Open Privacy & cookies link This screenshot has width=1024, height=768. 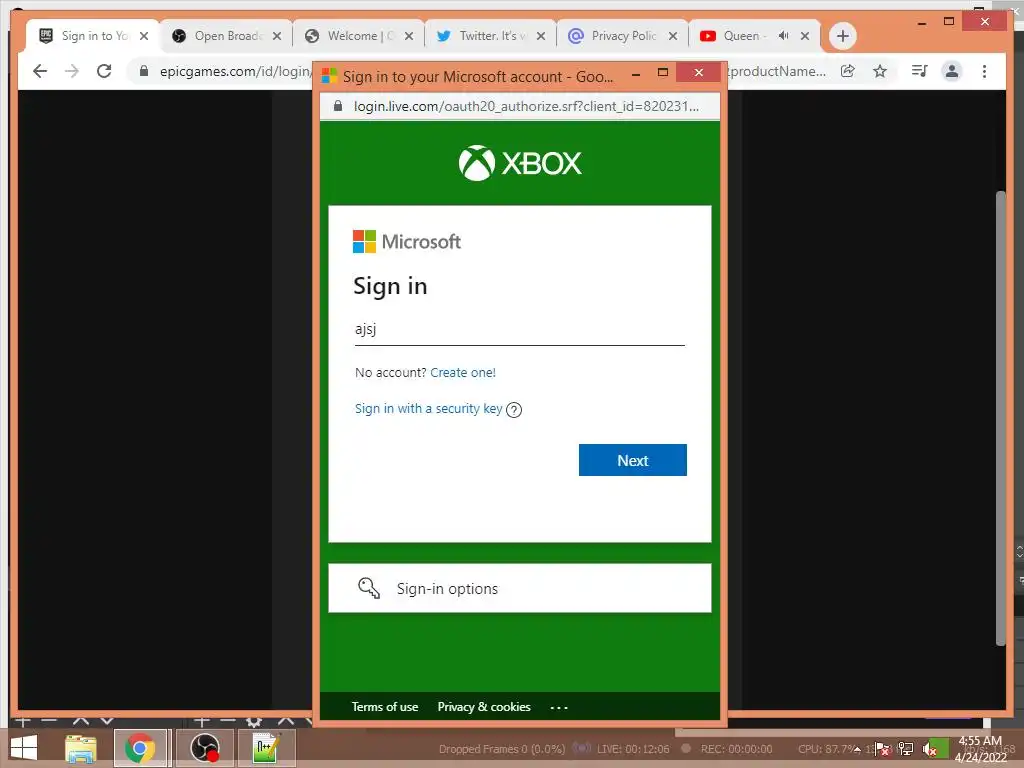pos(484,707)
